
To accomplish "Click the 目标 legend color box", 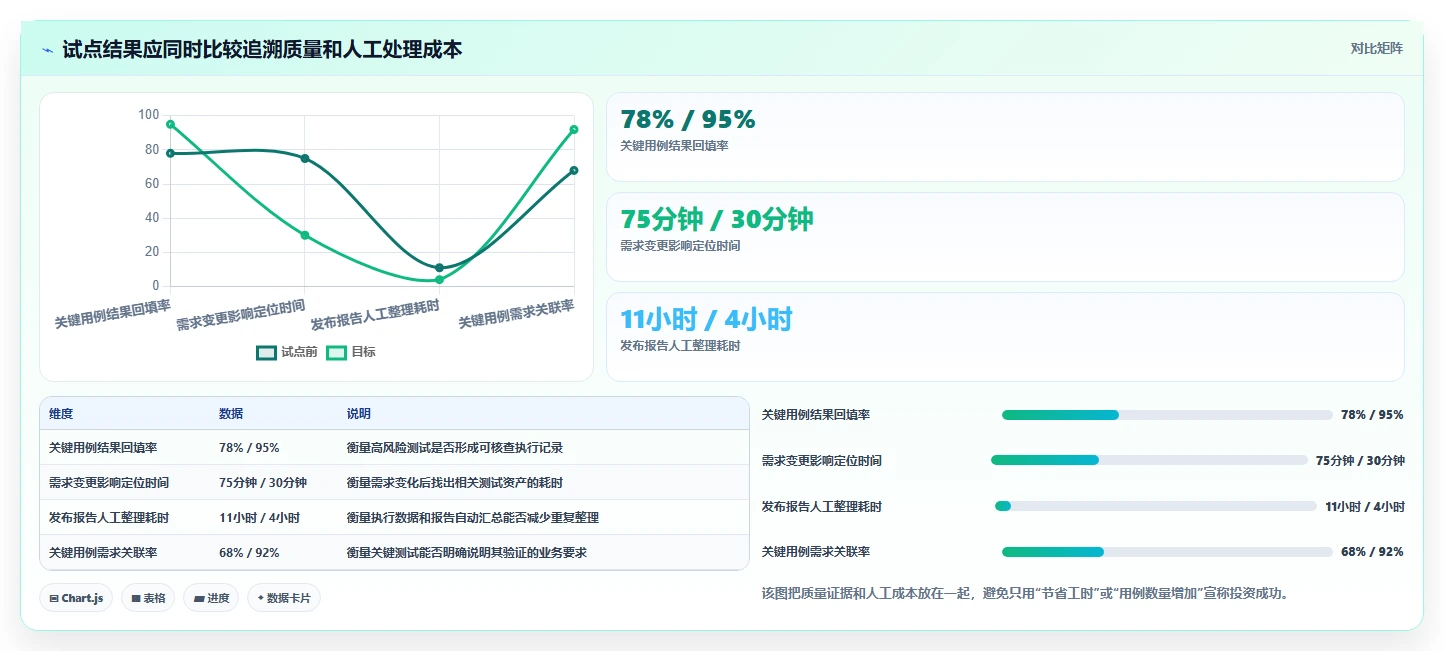I will (x=336, y=352).
